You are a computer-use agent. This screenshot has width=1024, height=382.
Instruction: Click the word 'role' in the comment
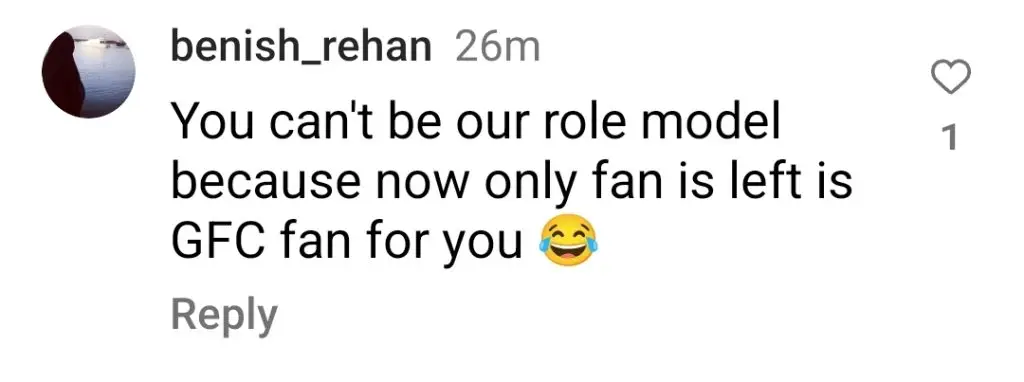[587, 125]
